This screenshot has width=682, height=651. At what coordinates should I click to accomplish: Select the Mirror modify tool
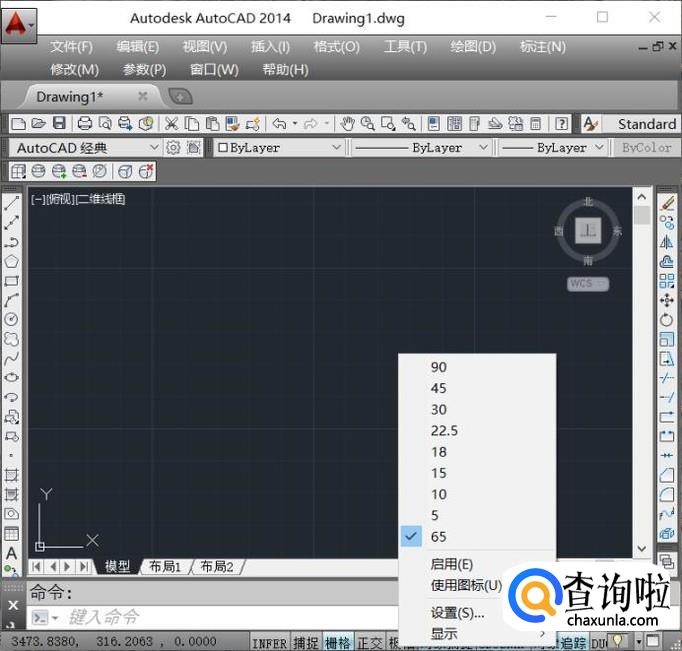(667, 242)
